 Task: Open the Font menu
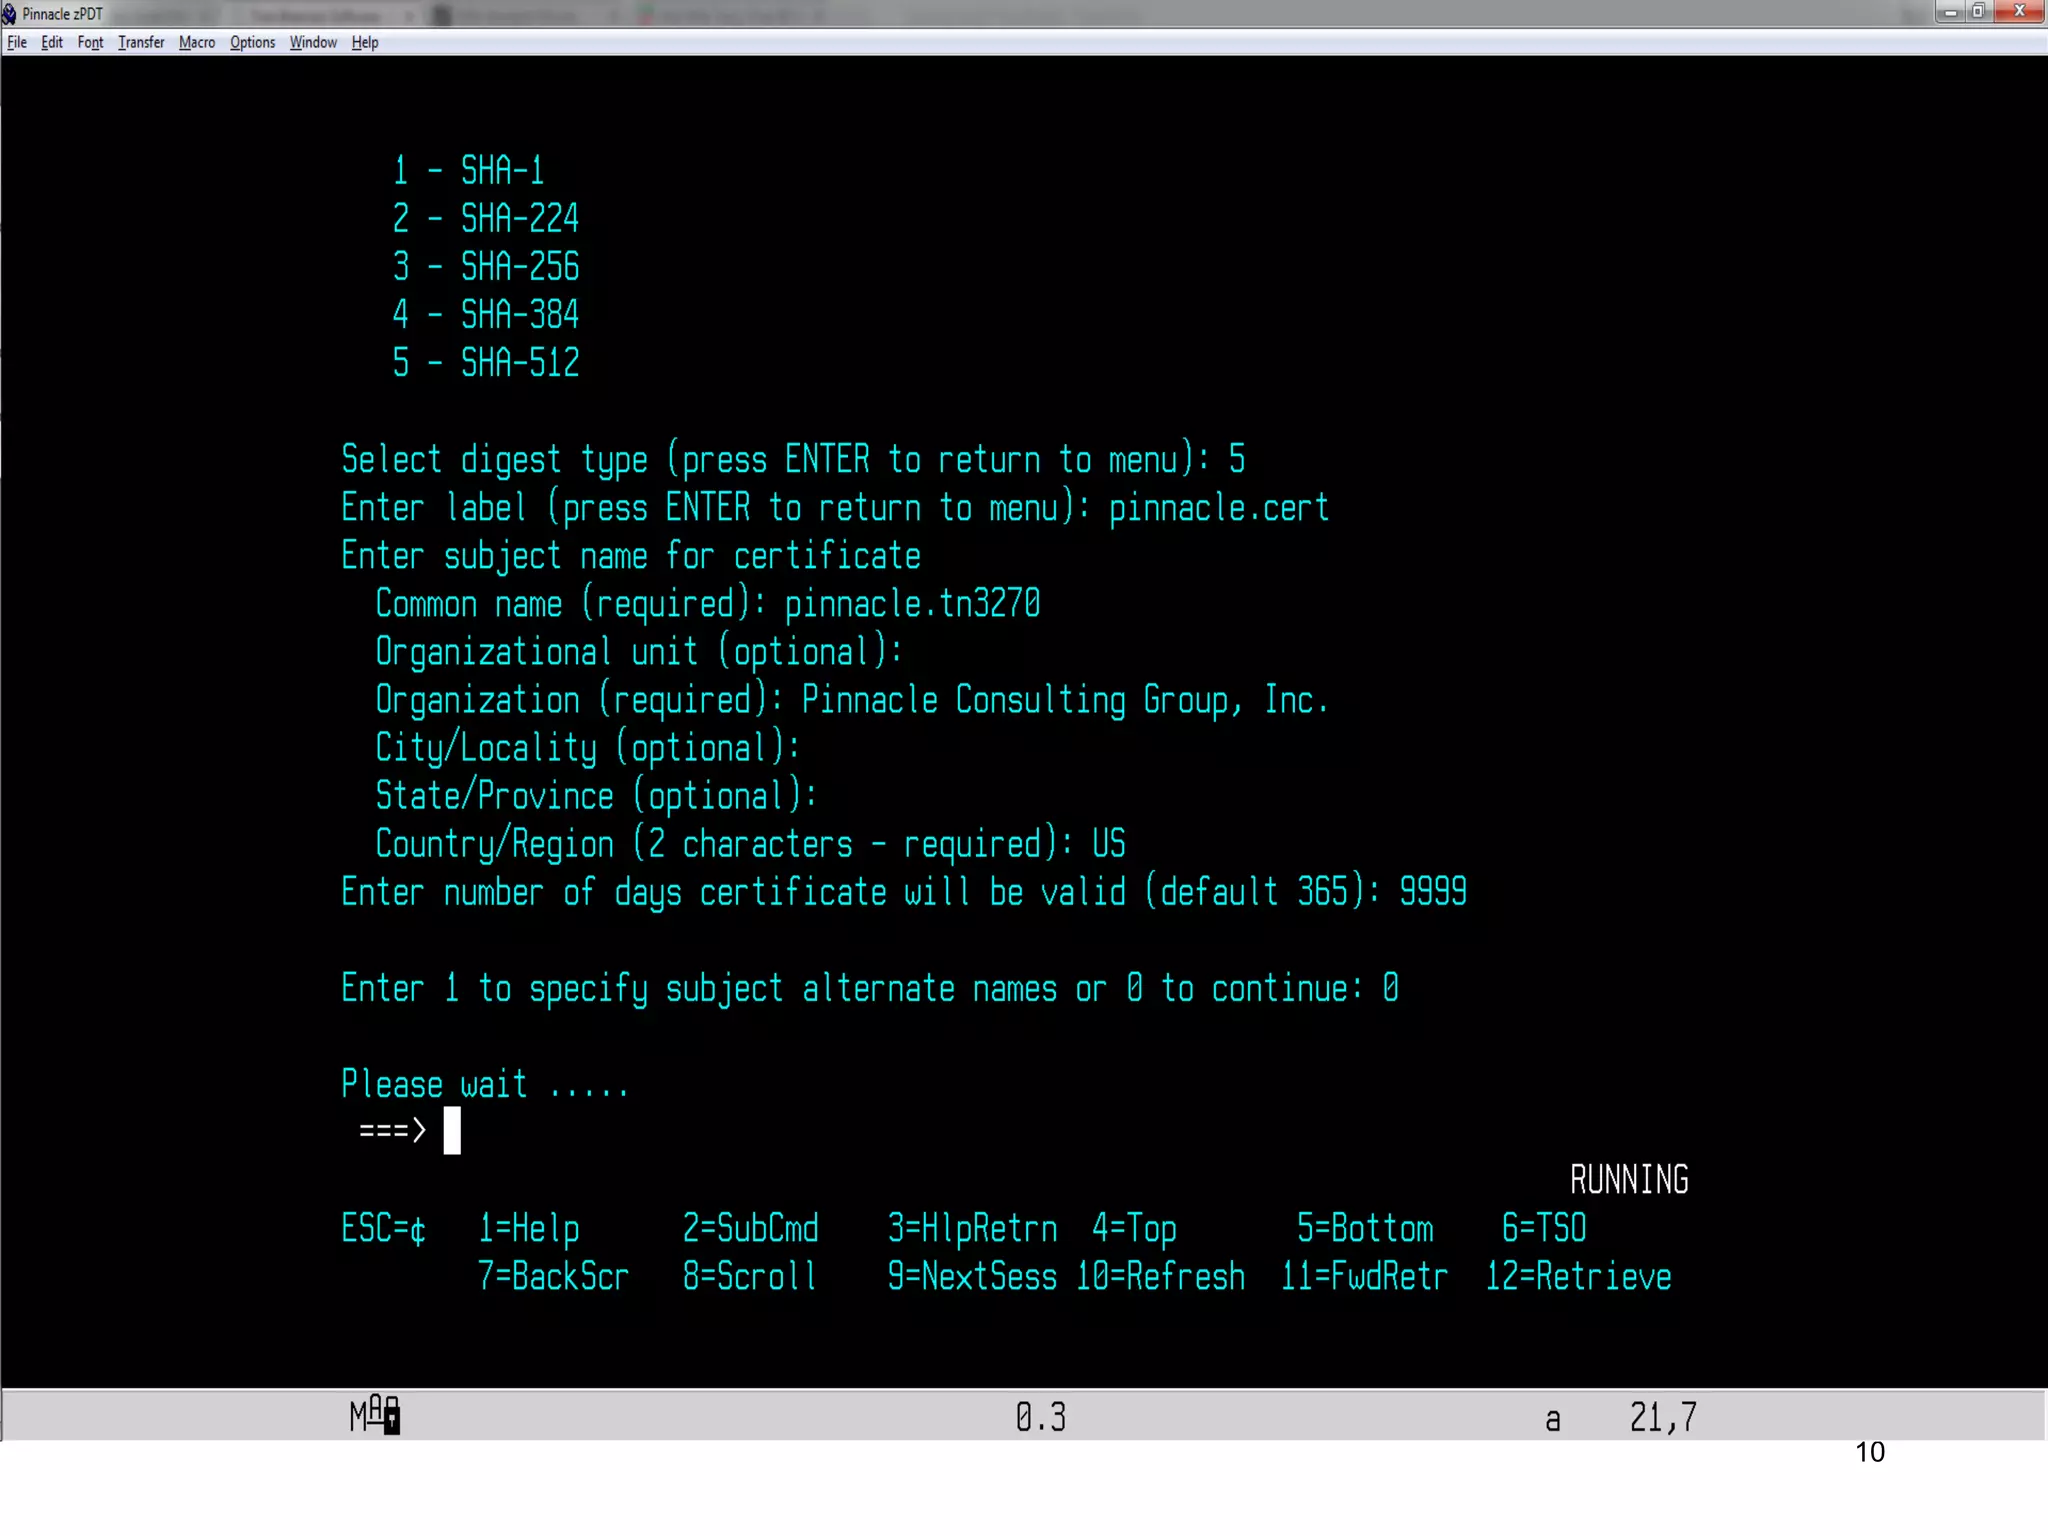tap(90, 42)
